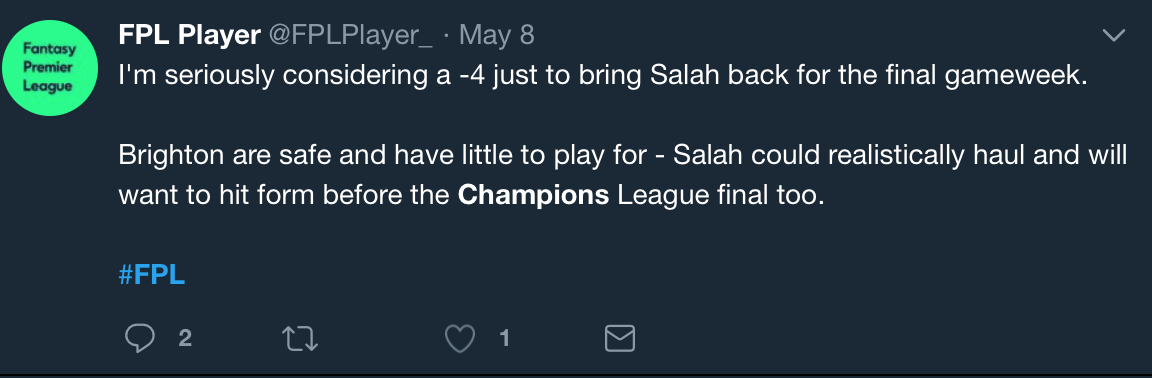Send tweet via the envelope message icon
The height and width of the screenshot is (378, 1152).
pyautogui.click(x=619, y=338)
